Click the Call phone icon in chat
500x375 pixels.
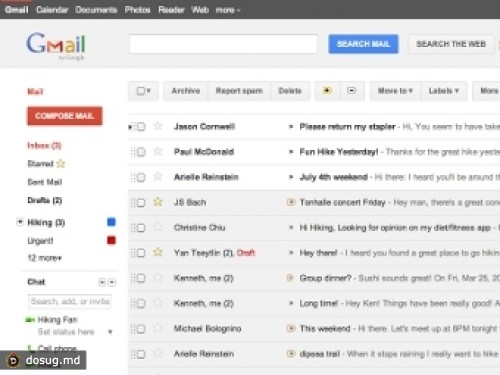(x=31, y=348)
